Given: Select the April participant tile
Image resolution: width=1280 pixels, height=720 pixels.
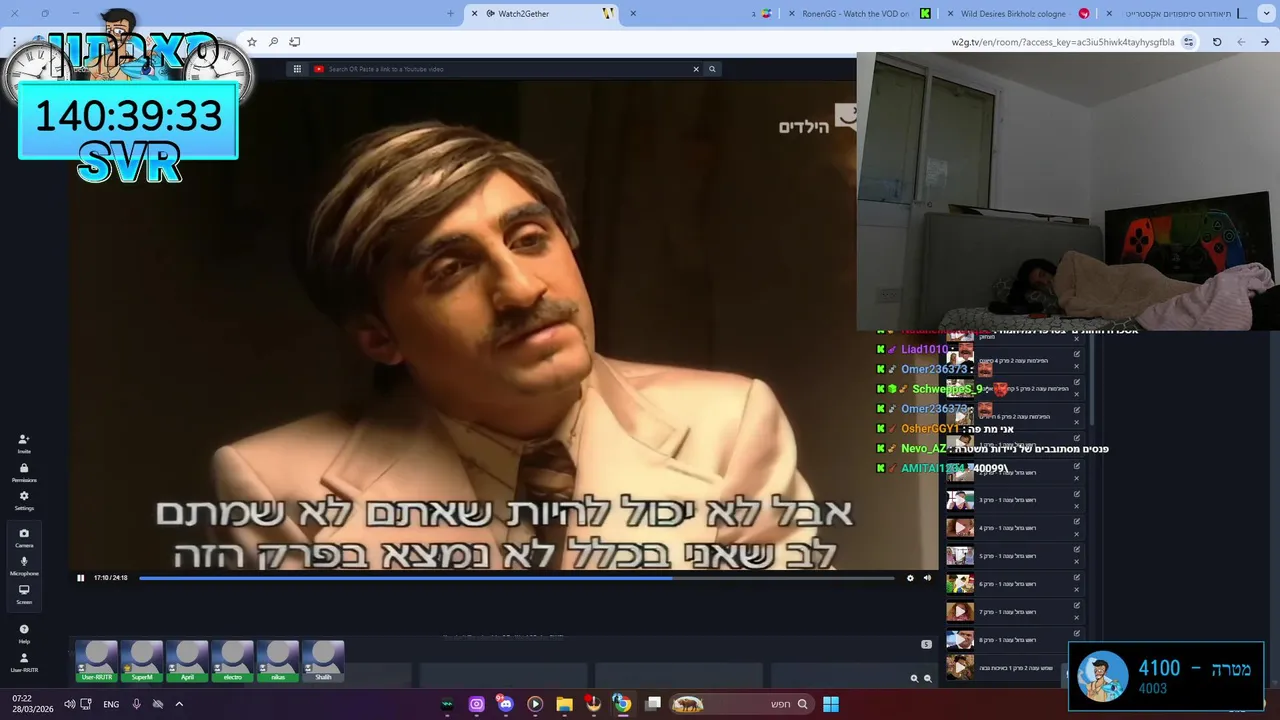Looking at the screenshot, I should (187, 661).
